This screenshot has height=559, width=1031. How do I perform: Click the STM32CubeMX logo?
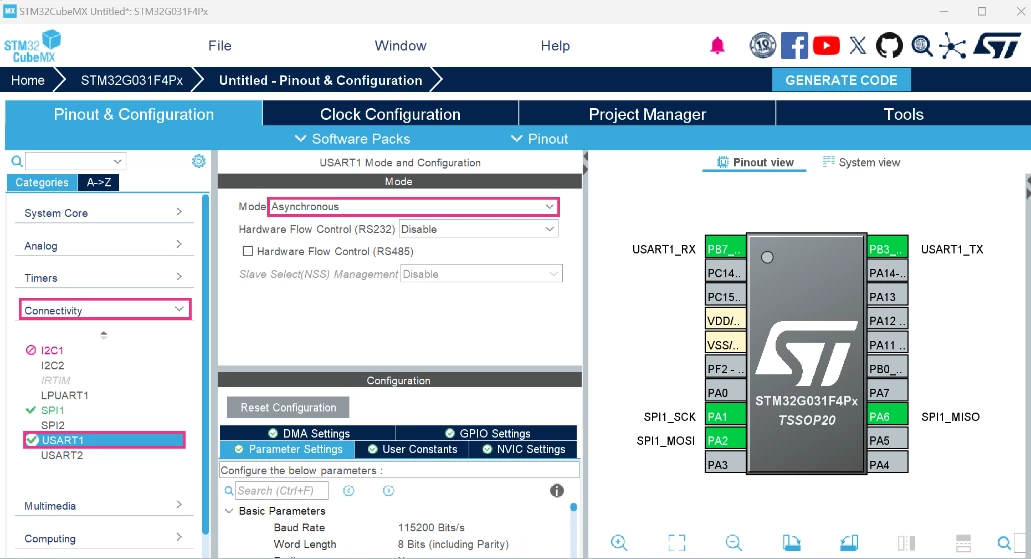pyautogui.click(x=32, y=46)
